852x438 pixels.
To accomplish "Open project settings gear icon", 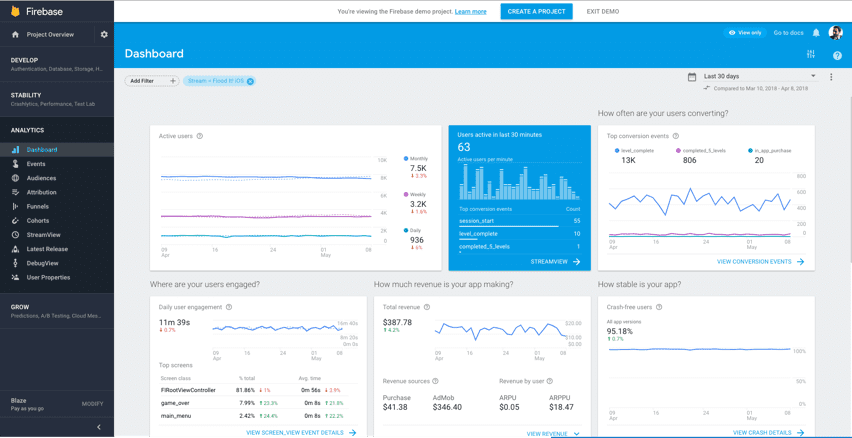I will coord(104,34).
